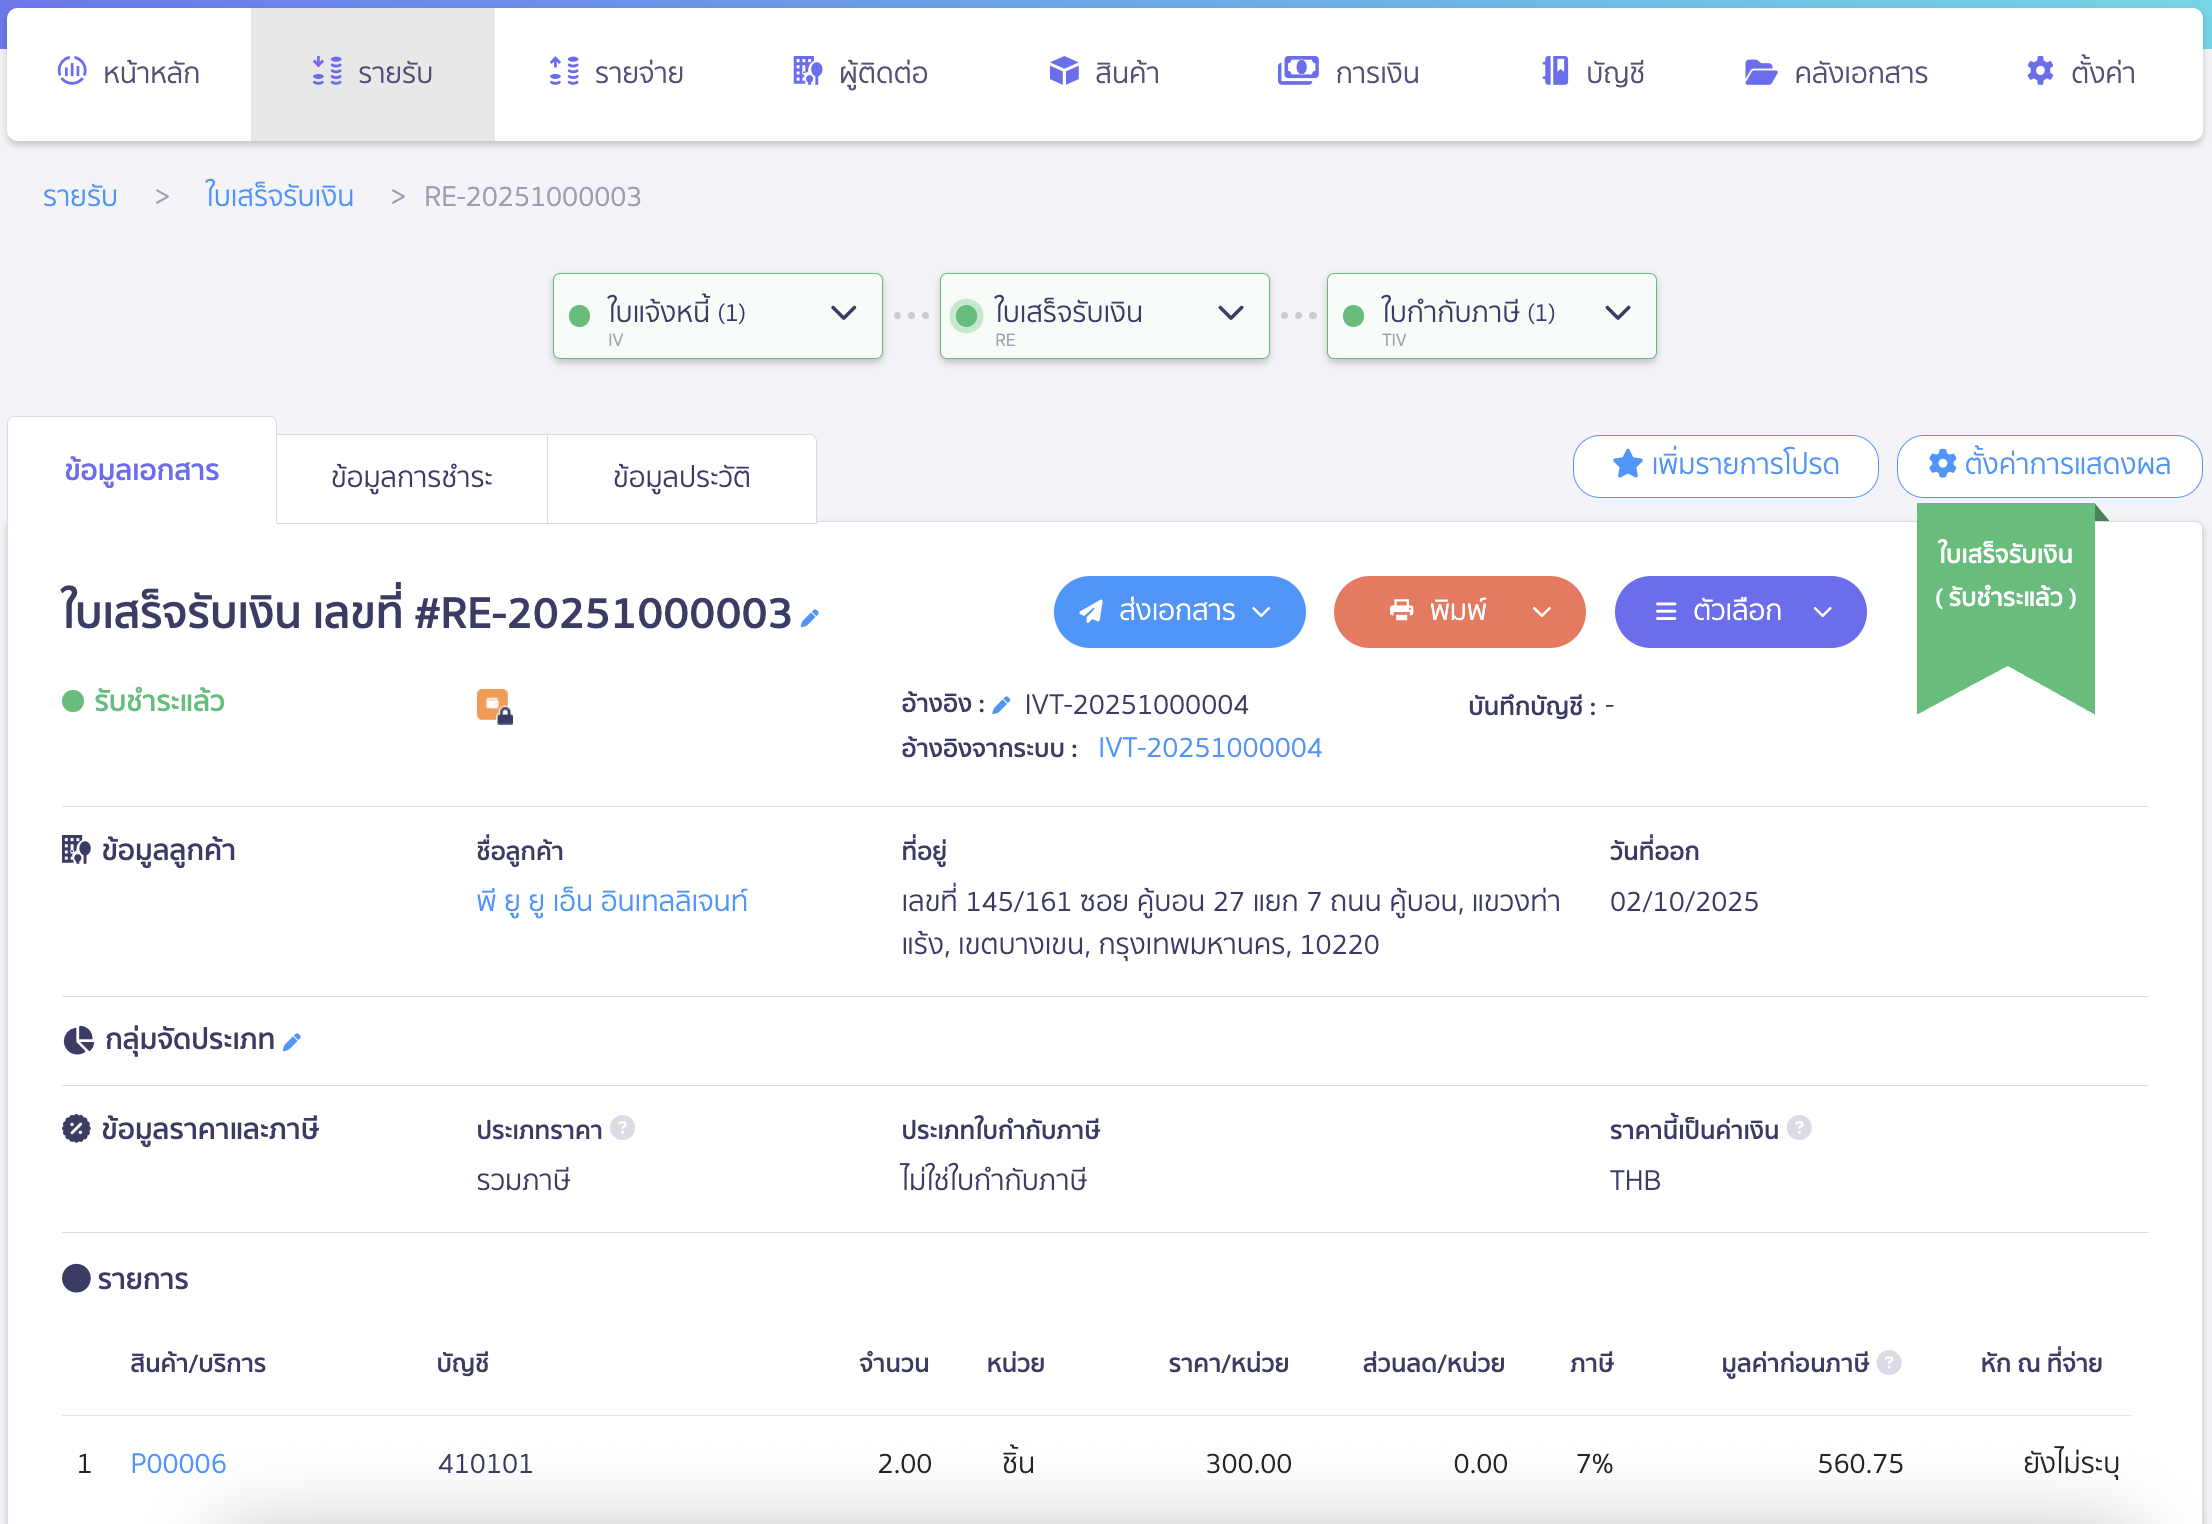Screen dimensions: 2212x1524
Task: Click the สินค้า products box icon
Action: tap(1063, 71)
